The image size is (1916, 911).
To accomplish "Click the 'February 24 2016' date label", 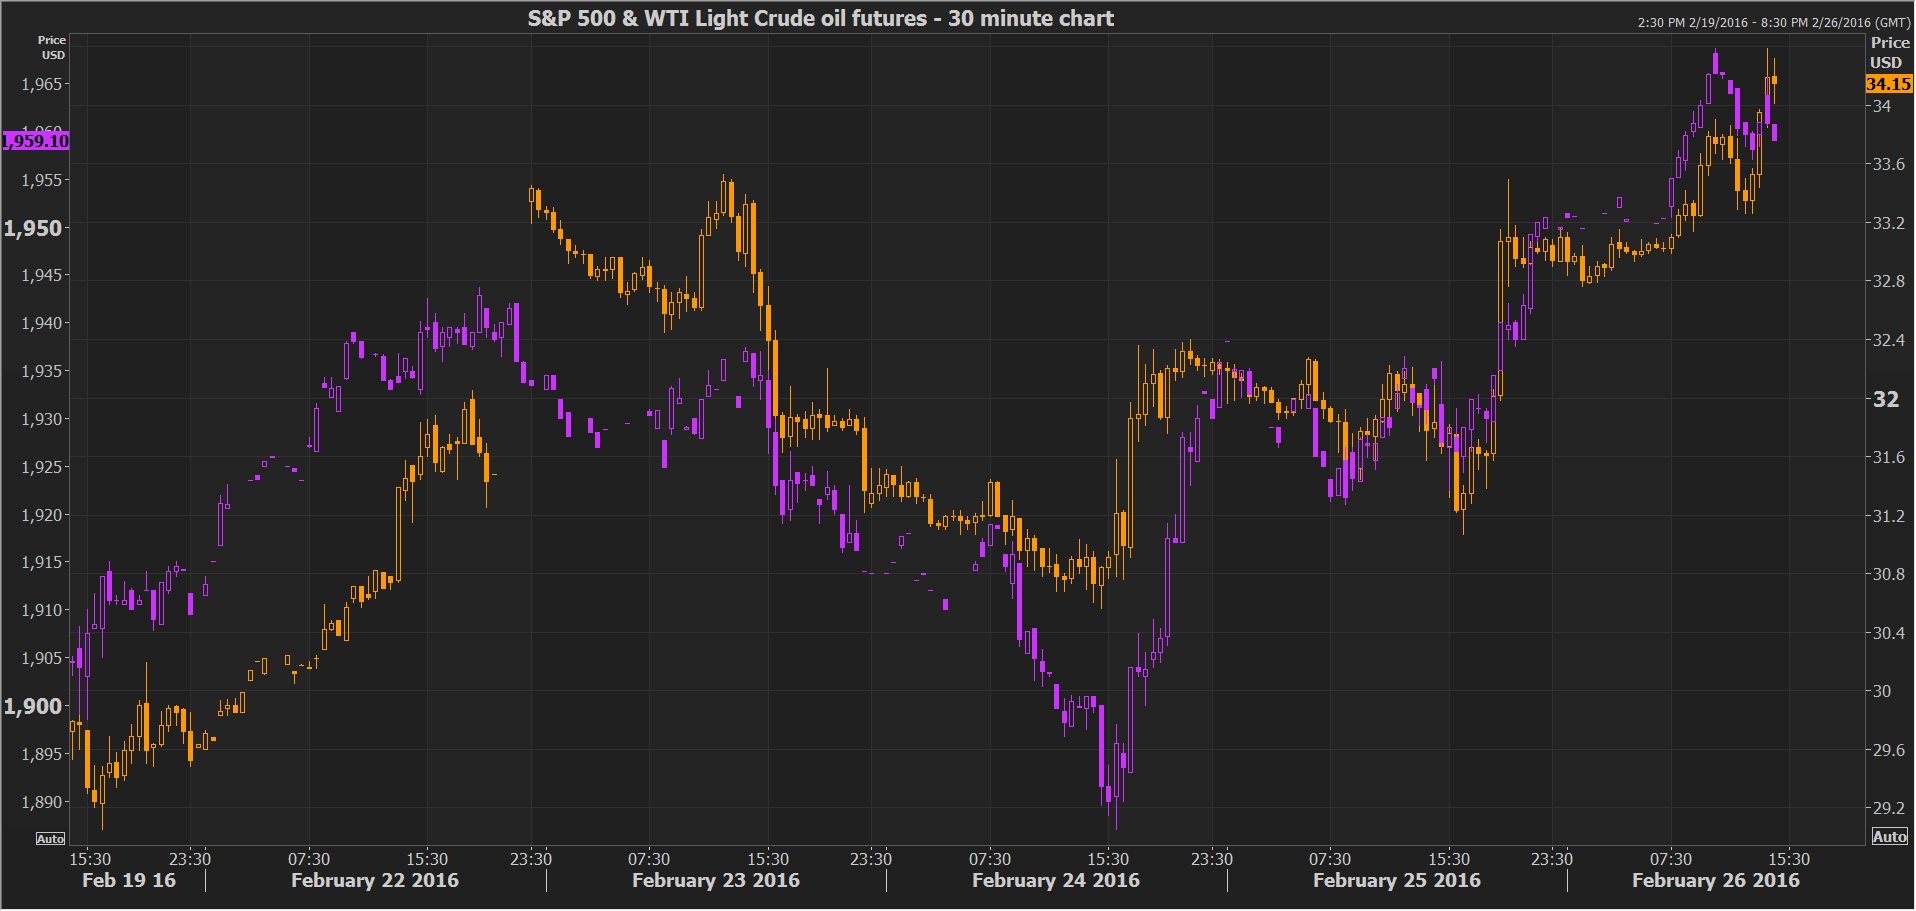I will (1056, 880).
